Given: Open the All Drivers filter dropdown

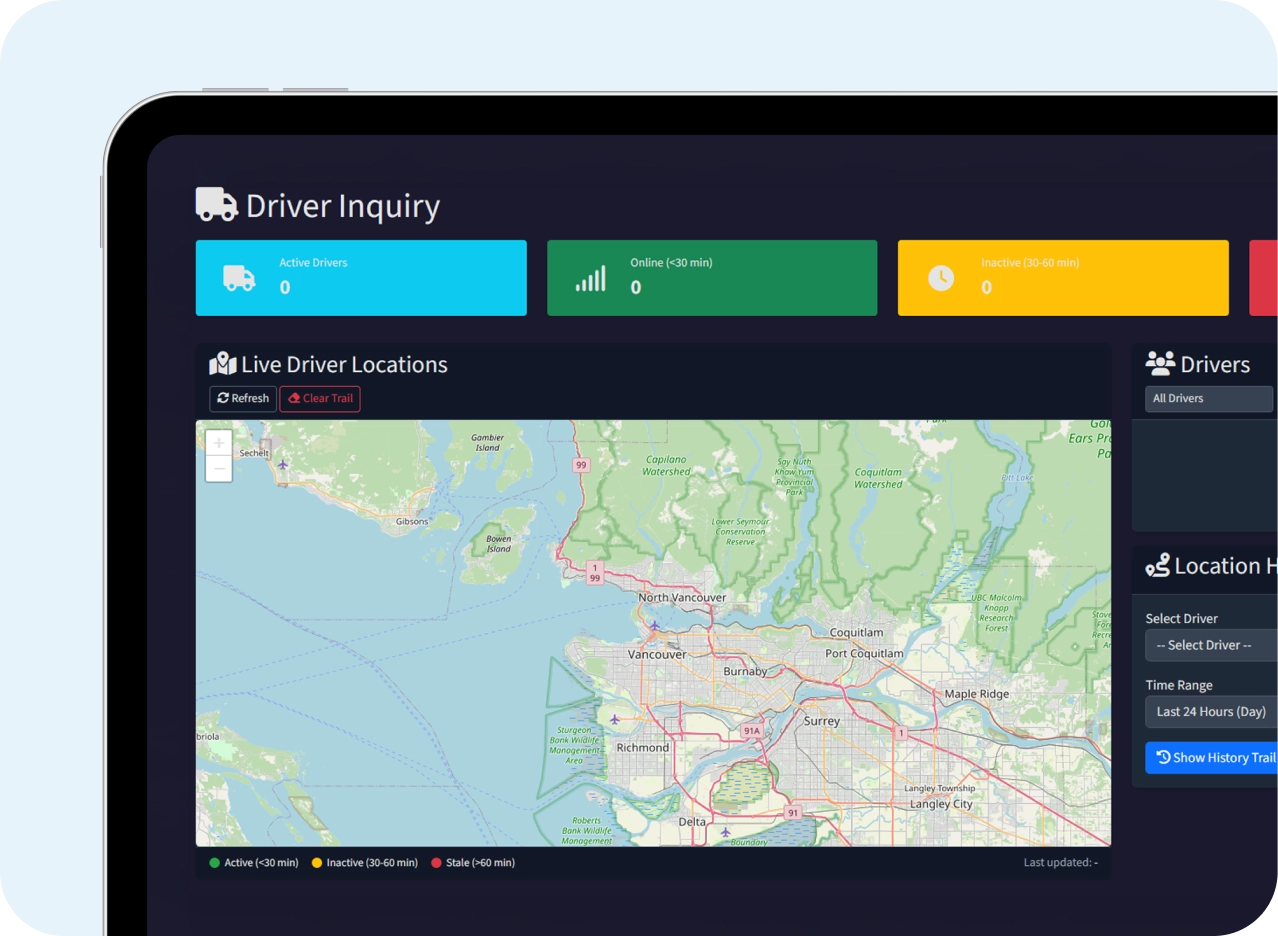Looking at the screenshot, I should (1210, 398).
